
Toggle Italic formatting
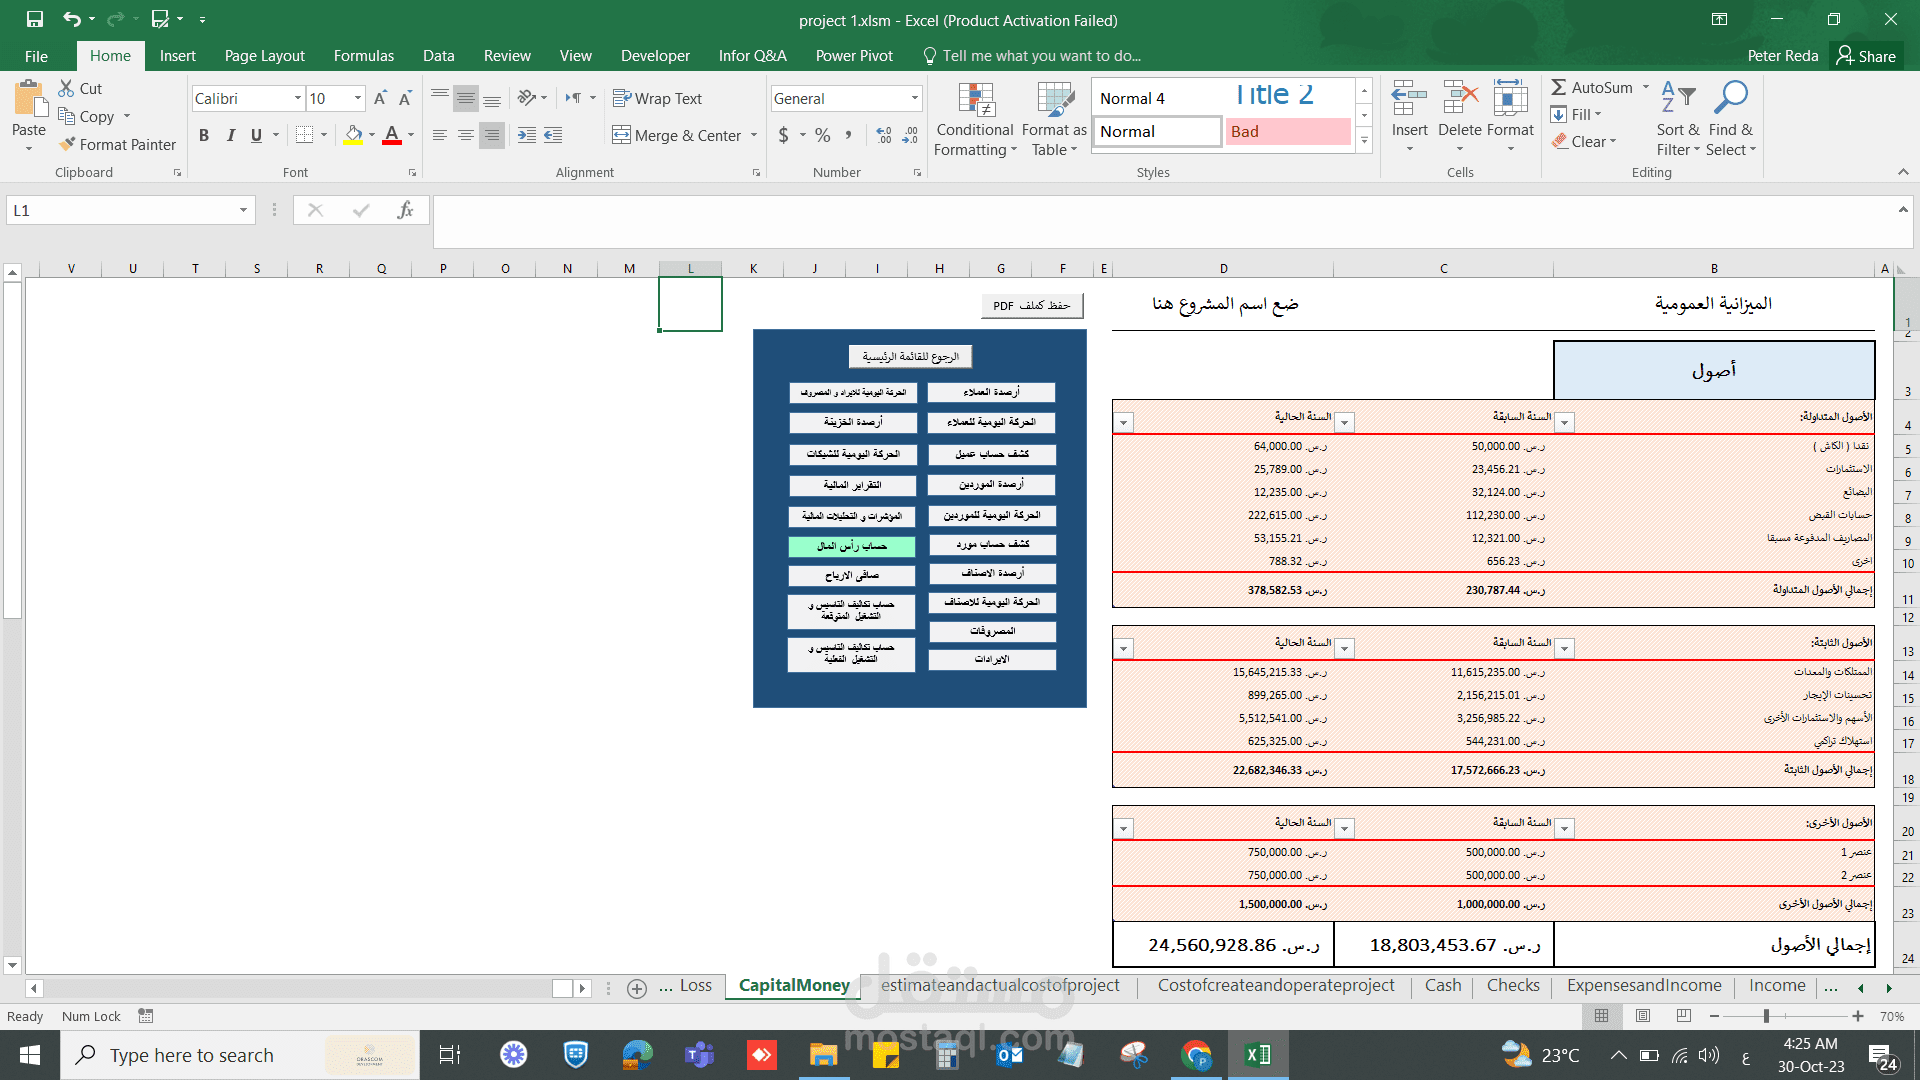pos(230,135)
